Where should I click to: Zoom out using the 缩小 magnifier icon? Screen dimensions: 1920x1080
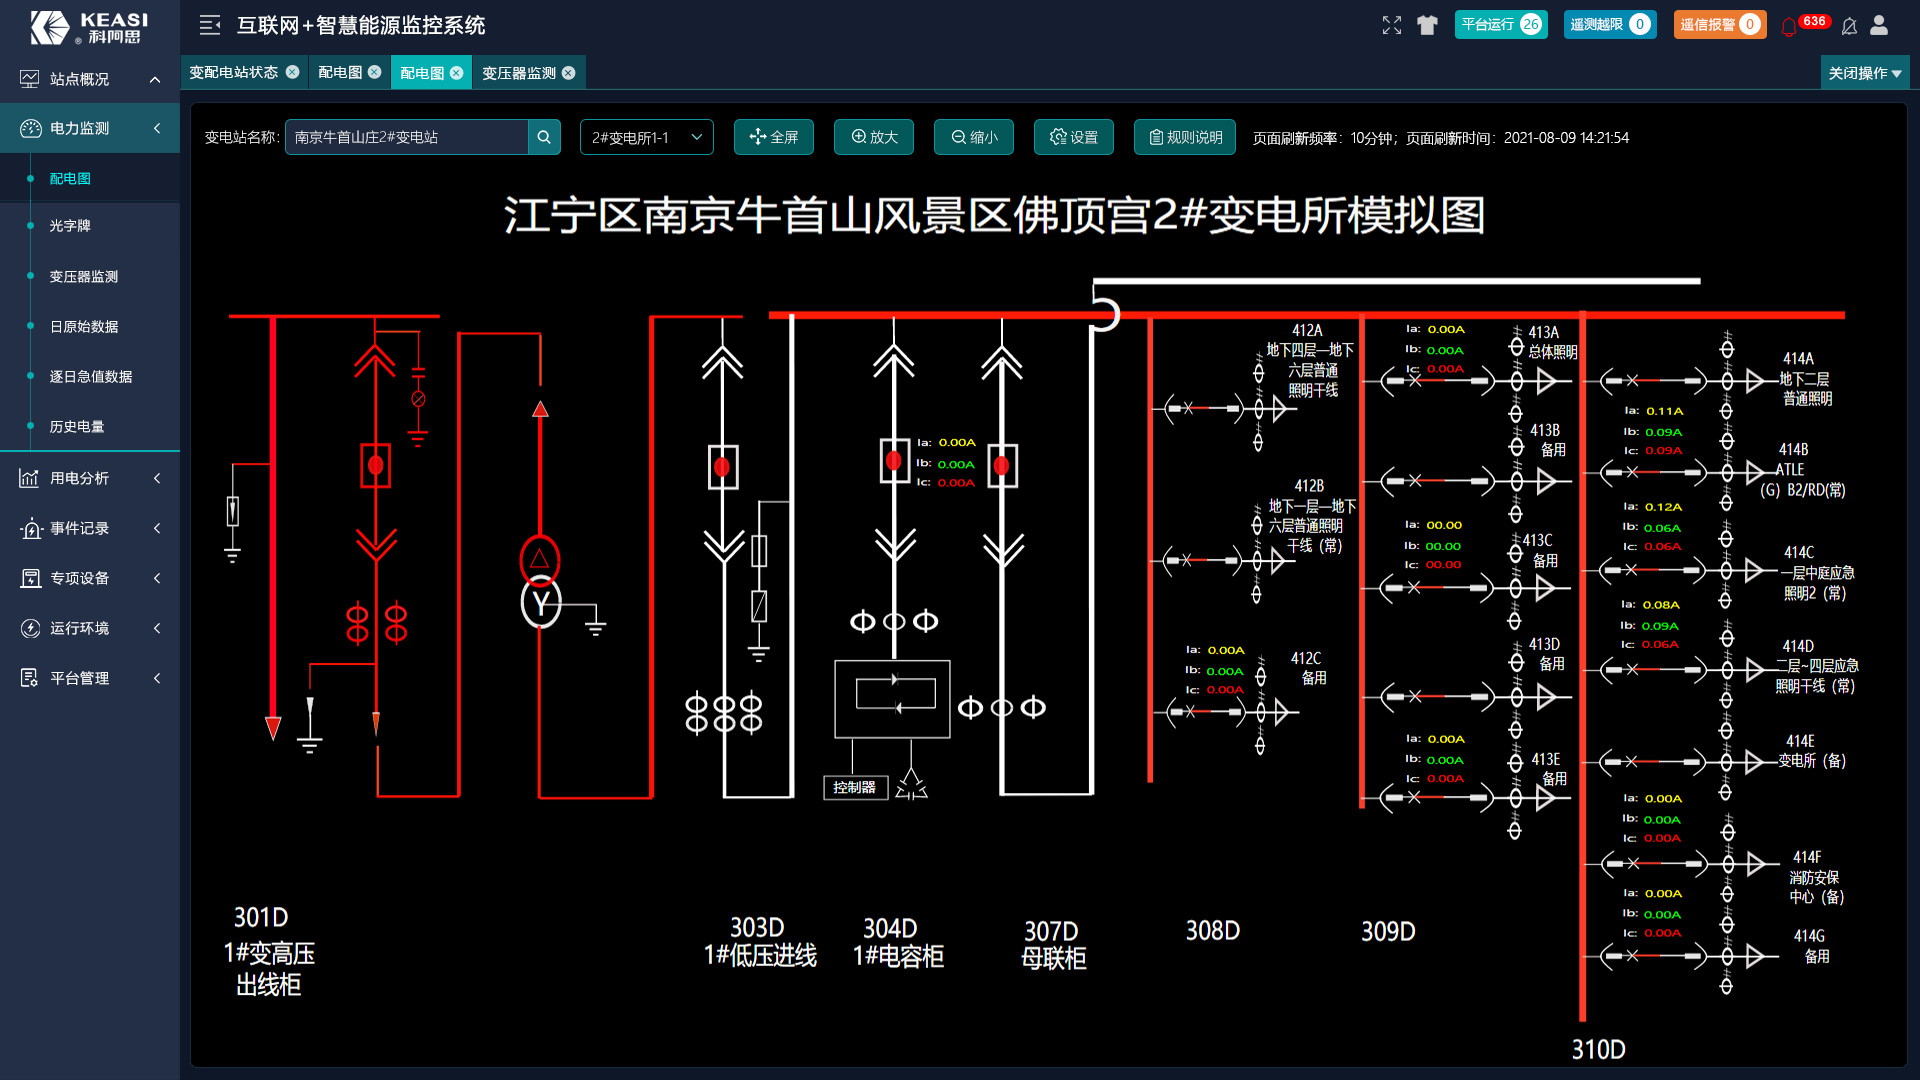972,137
